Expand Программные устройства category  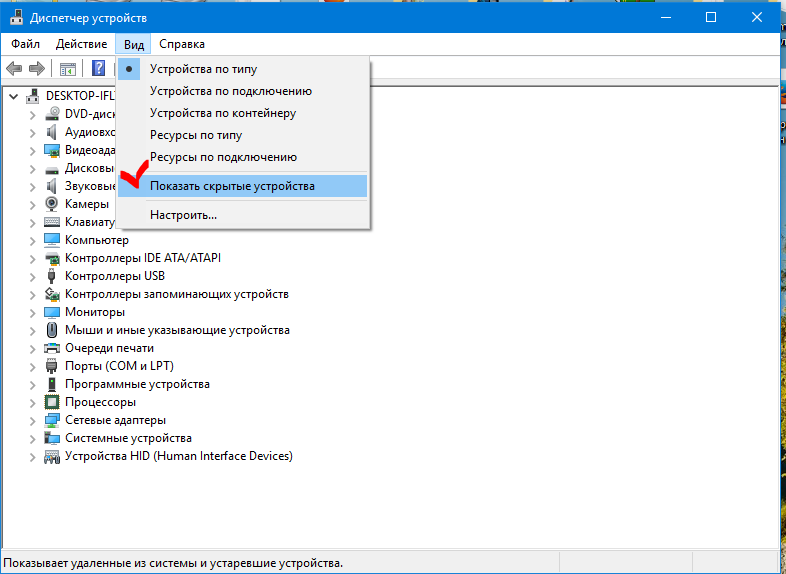(x=33, y=385)
